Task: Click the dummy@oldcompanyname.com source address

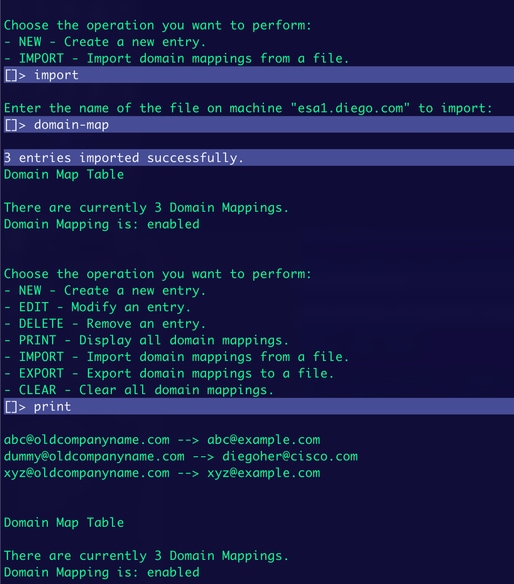Action: pyautogui.click(x=94, y=456)
